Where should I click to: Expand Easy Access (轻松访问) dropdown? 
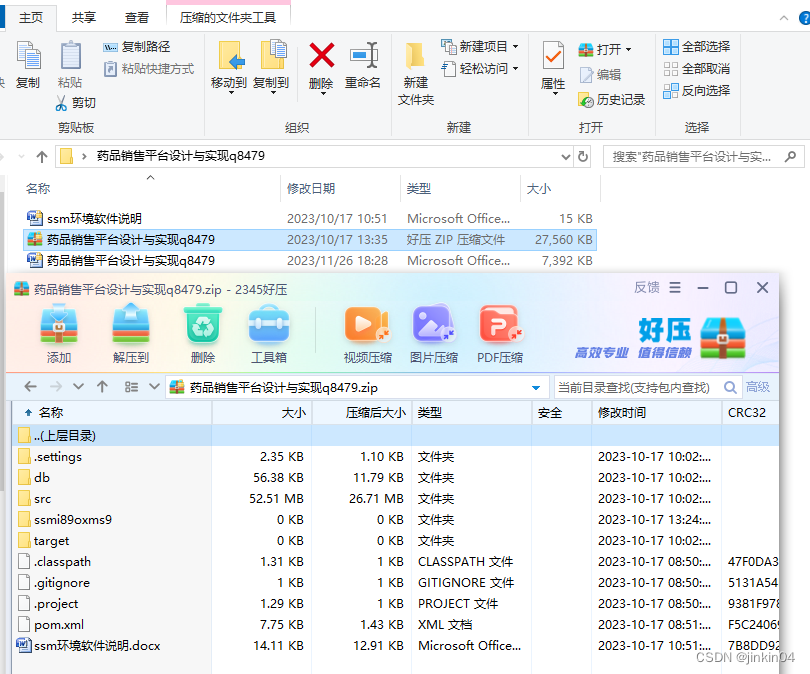516,68
